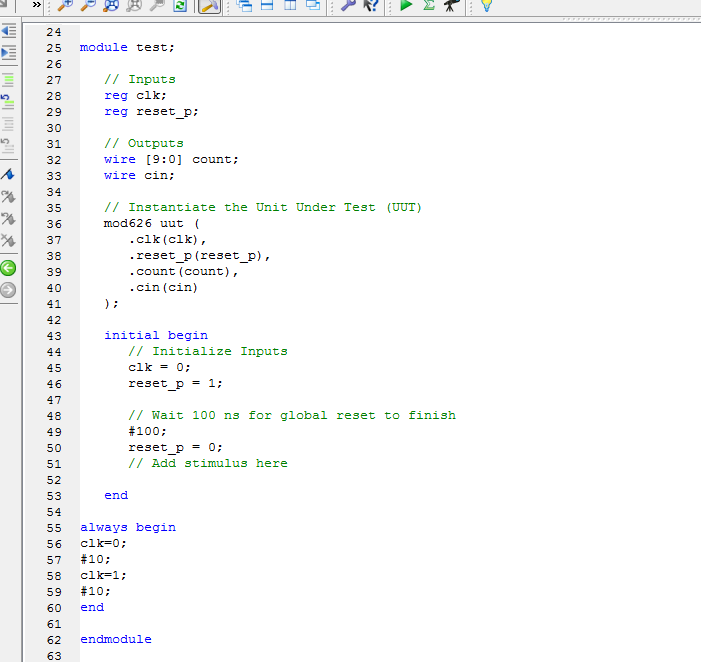Click the Clear Bookmarks flag icon
This screenshot has width=701, height=662.
8,241
